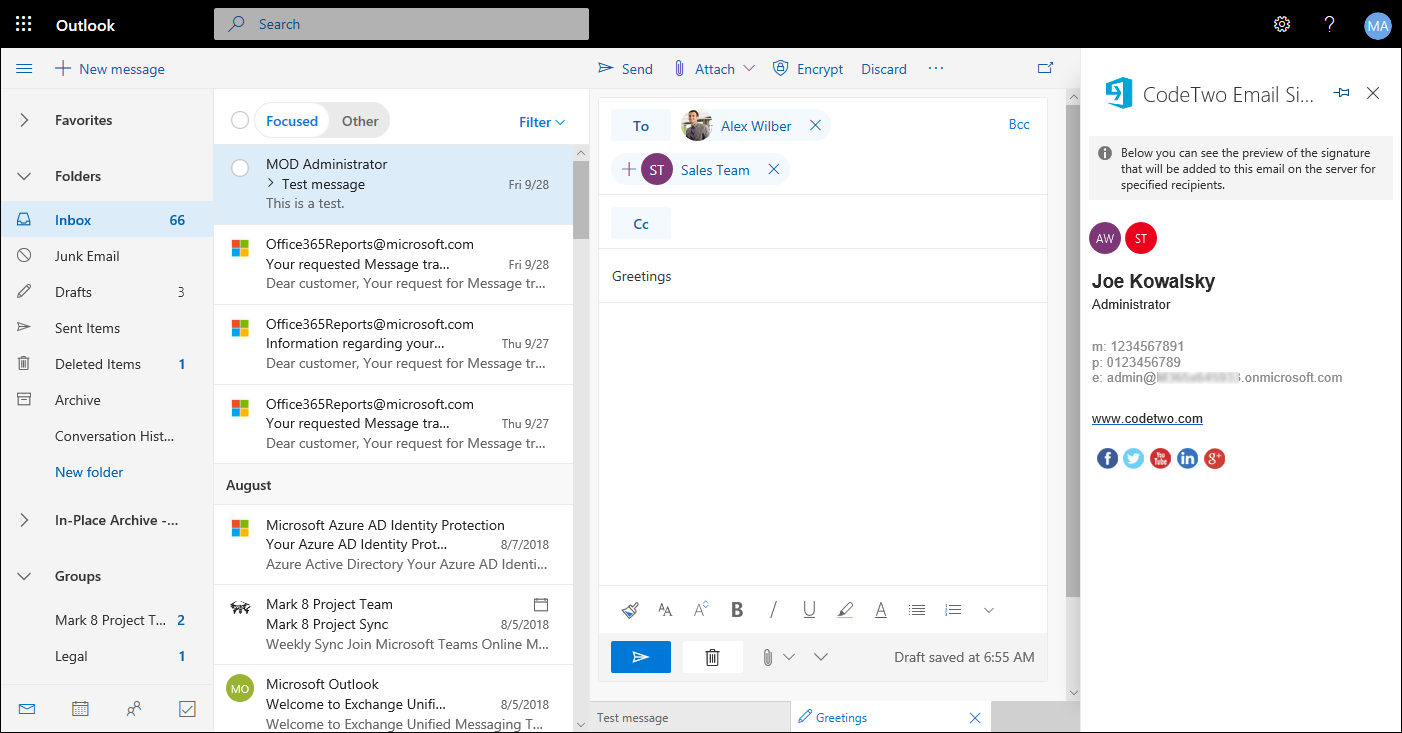Click the paperclip attach icon at bottom

767,657
